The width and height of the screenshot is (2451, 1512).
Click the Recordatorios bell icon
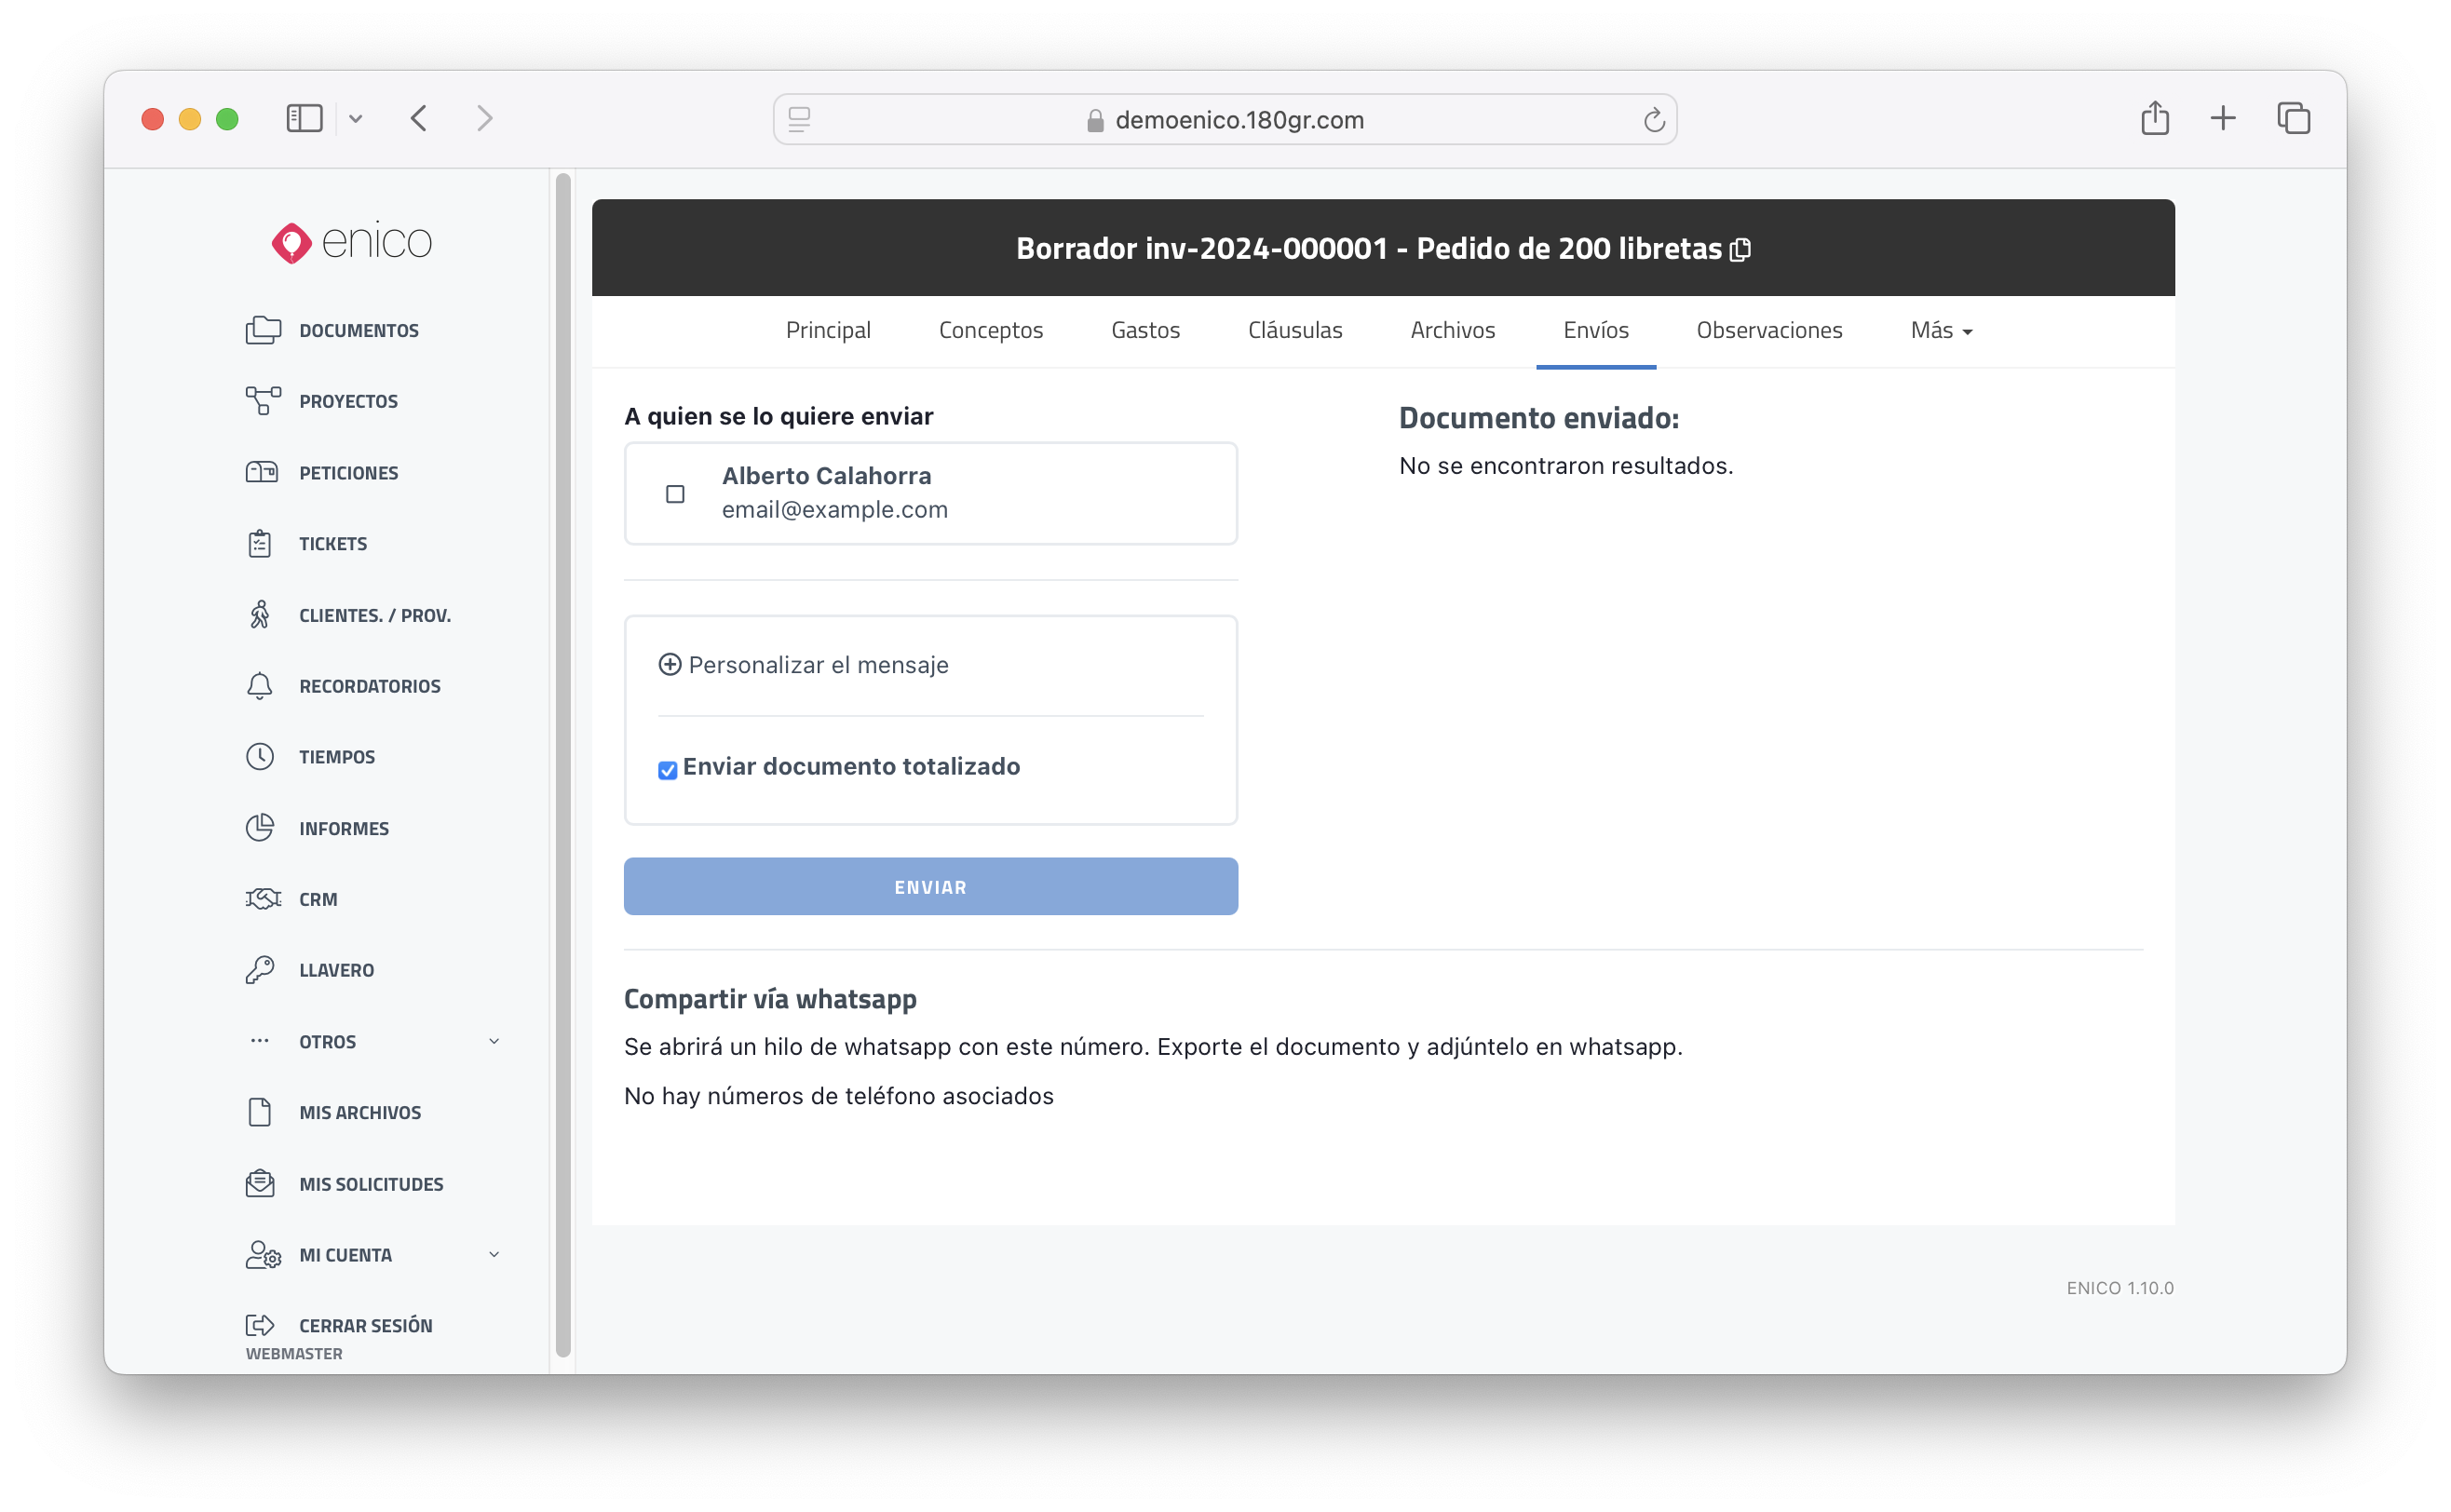[x=260, y=686]
